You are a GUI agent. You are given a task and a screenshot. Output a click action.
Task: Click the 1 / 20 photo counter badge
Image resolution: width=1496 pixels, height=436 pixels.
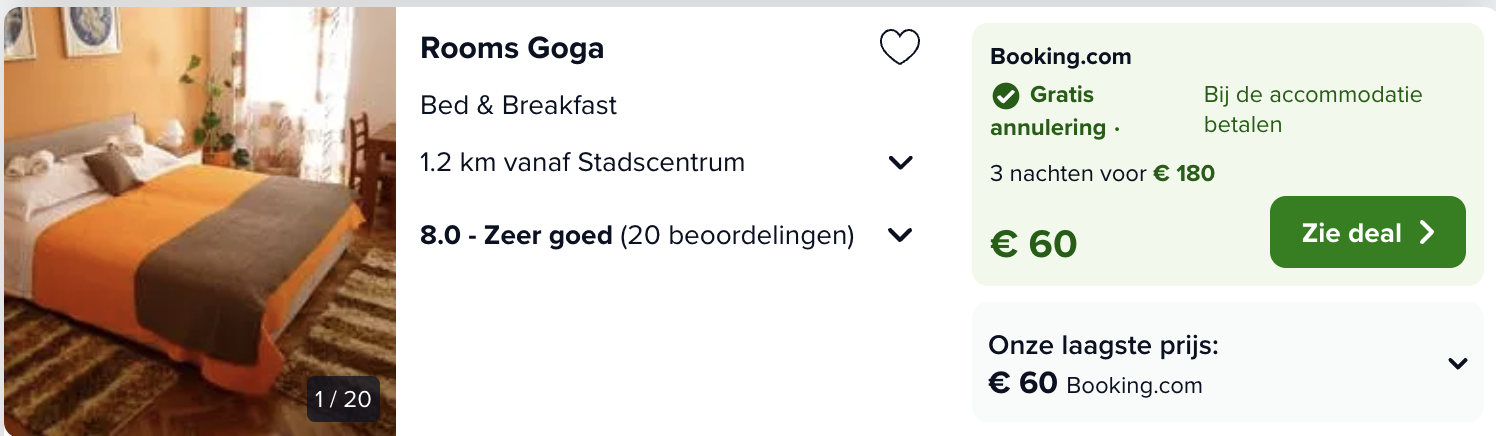(343, 400)
